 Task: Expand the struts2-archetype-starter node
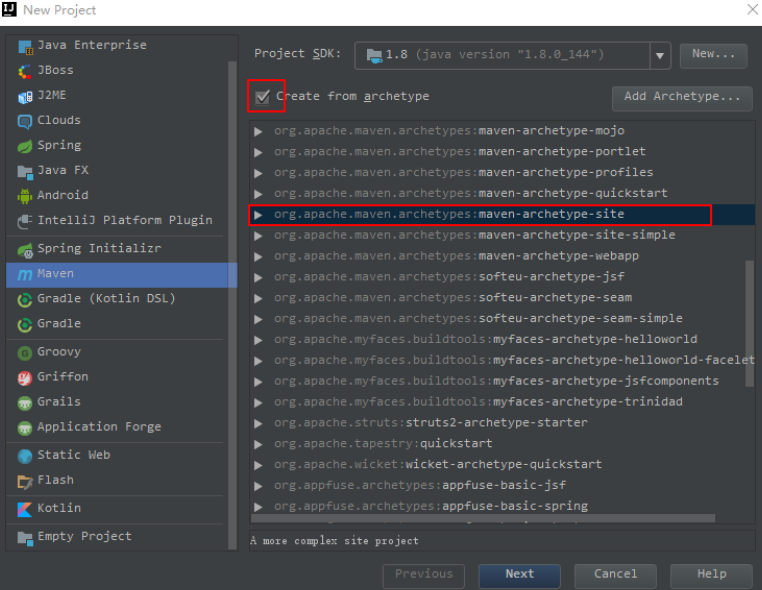pyautogui.click(x=258, y=423)
